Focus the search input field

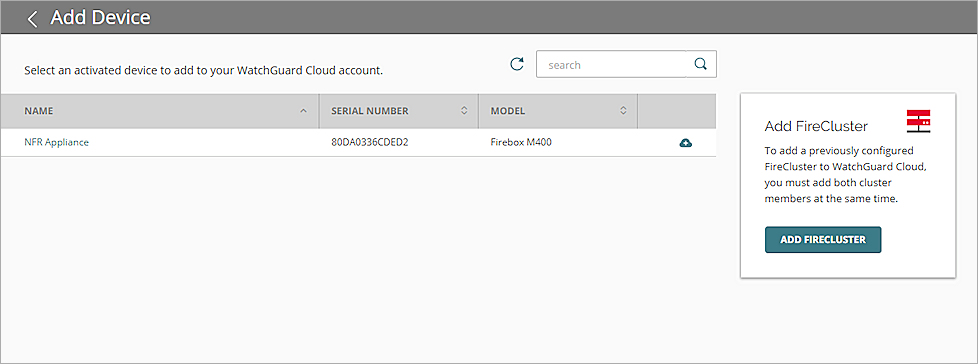coord(611,64)
